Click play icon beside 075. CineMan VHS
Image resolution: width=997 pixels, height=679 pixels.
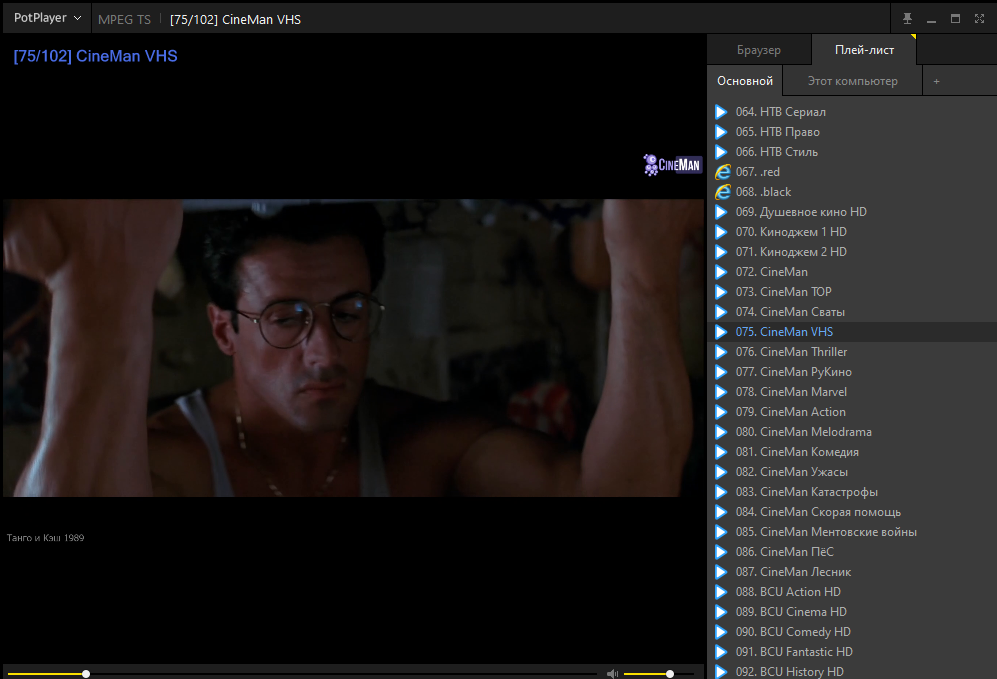tap(721, 332)
